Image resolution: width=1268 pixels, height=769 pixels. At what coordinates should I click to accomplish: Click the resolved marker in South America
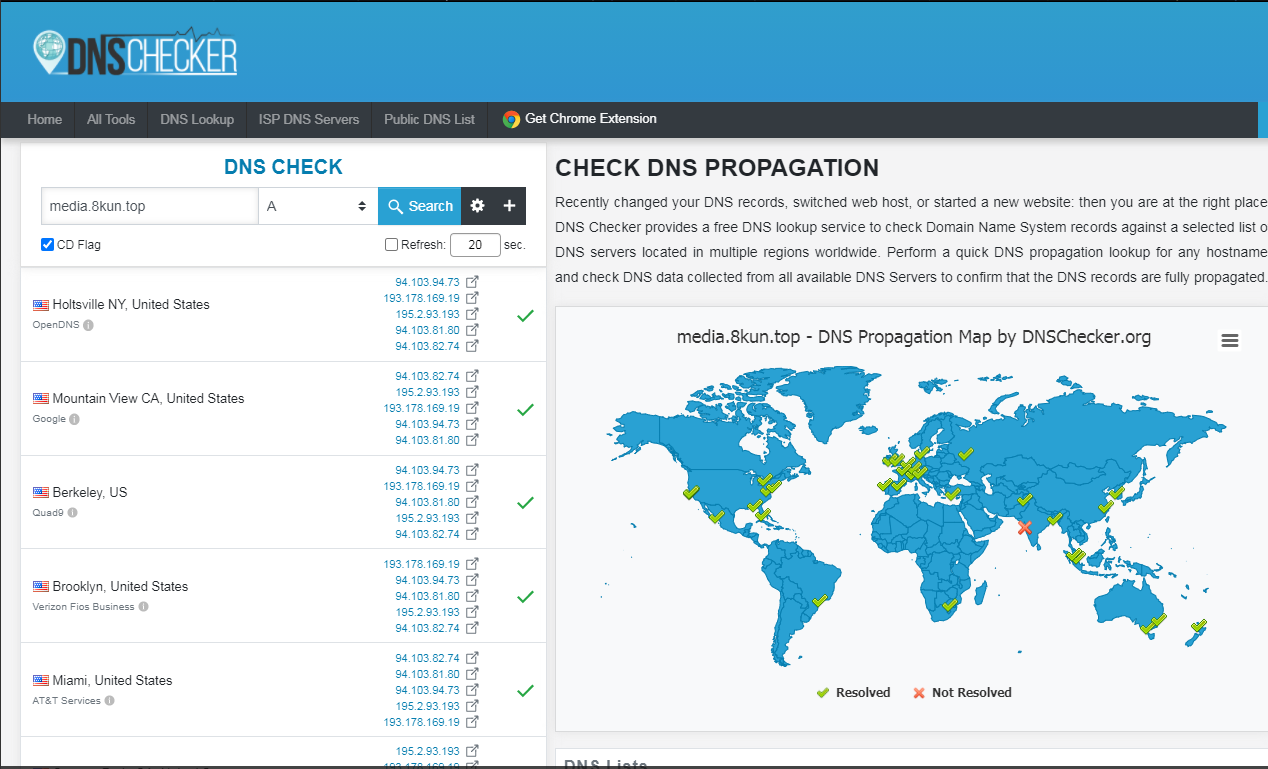(x=820, y=600)
